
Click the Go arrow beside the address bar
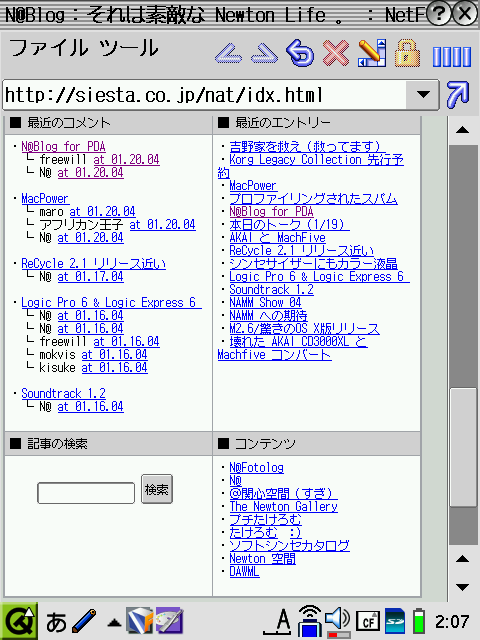458,95
